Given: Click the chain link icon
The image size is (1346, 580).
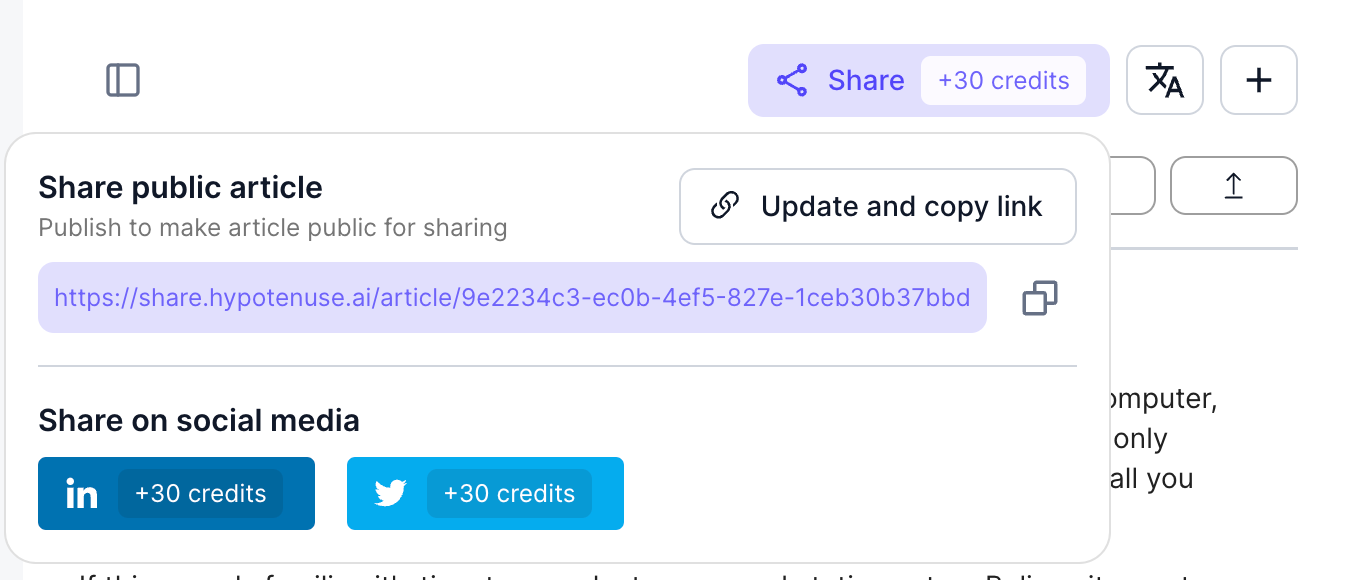Looking at the screenshot, I should pos(724,206).
